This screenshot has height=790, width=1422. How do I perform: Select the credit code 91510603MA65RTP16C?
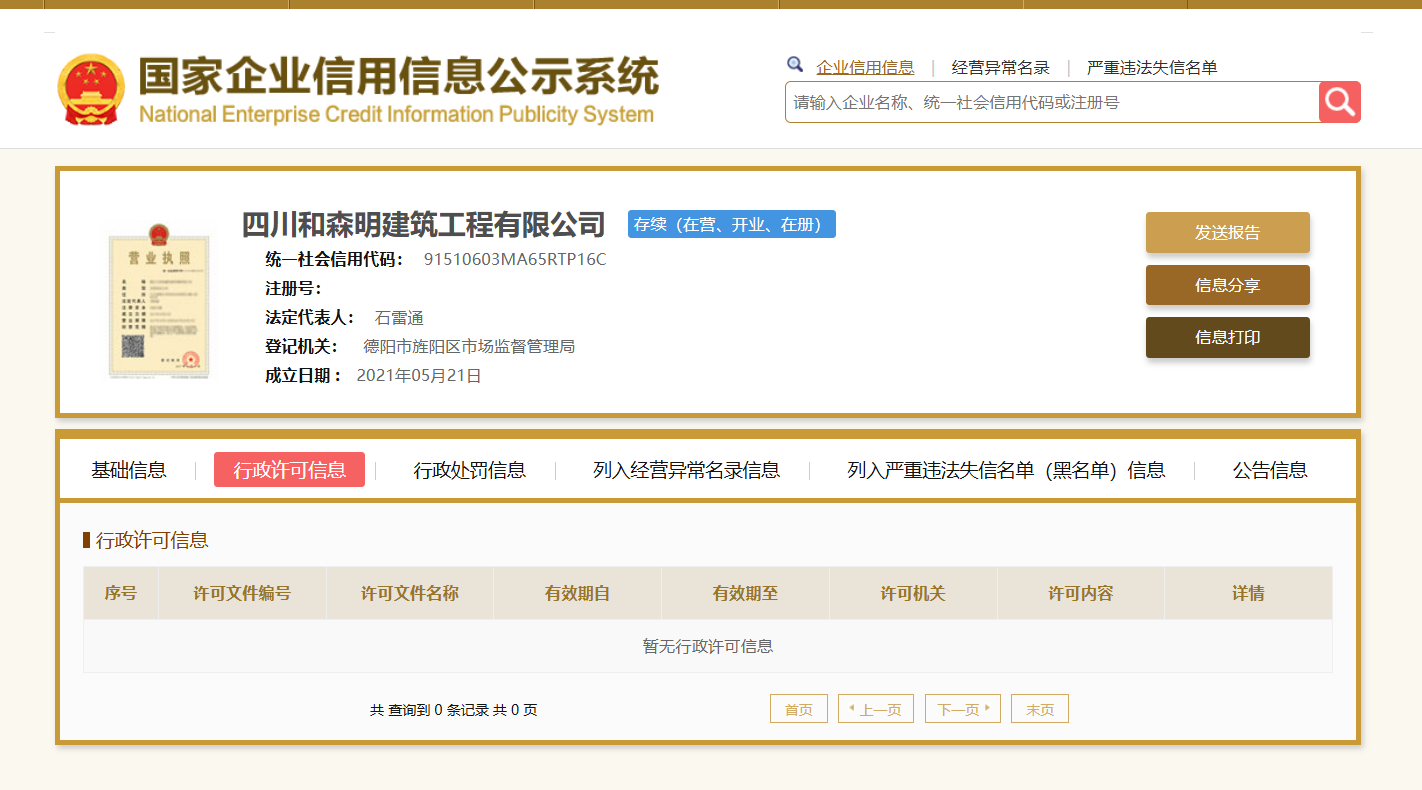click(515, 260)
